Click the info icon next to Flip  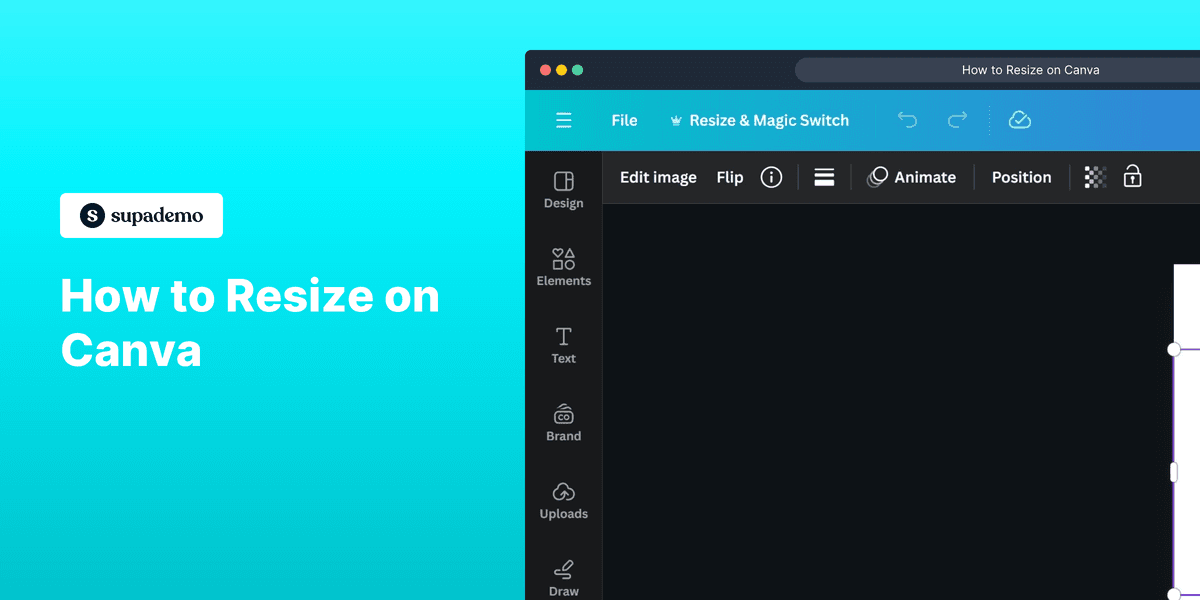[771, 177]
